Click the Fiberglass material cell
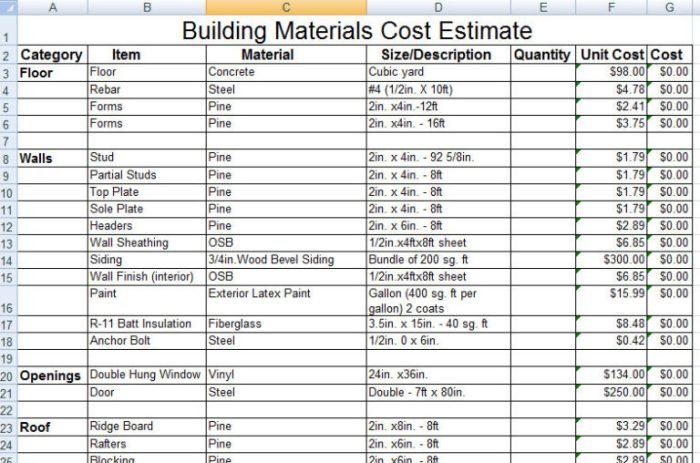 click(x=286, y=324)
